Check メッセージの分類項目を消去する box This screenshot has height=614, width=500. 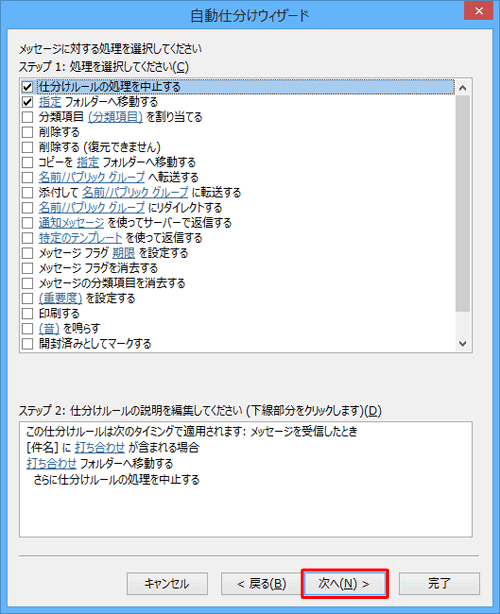27,283
